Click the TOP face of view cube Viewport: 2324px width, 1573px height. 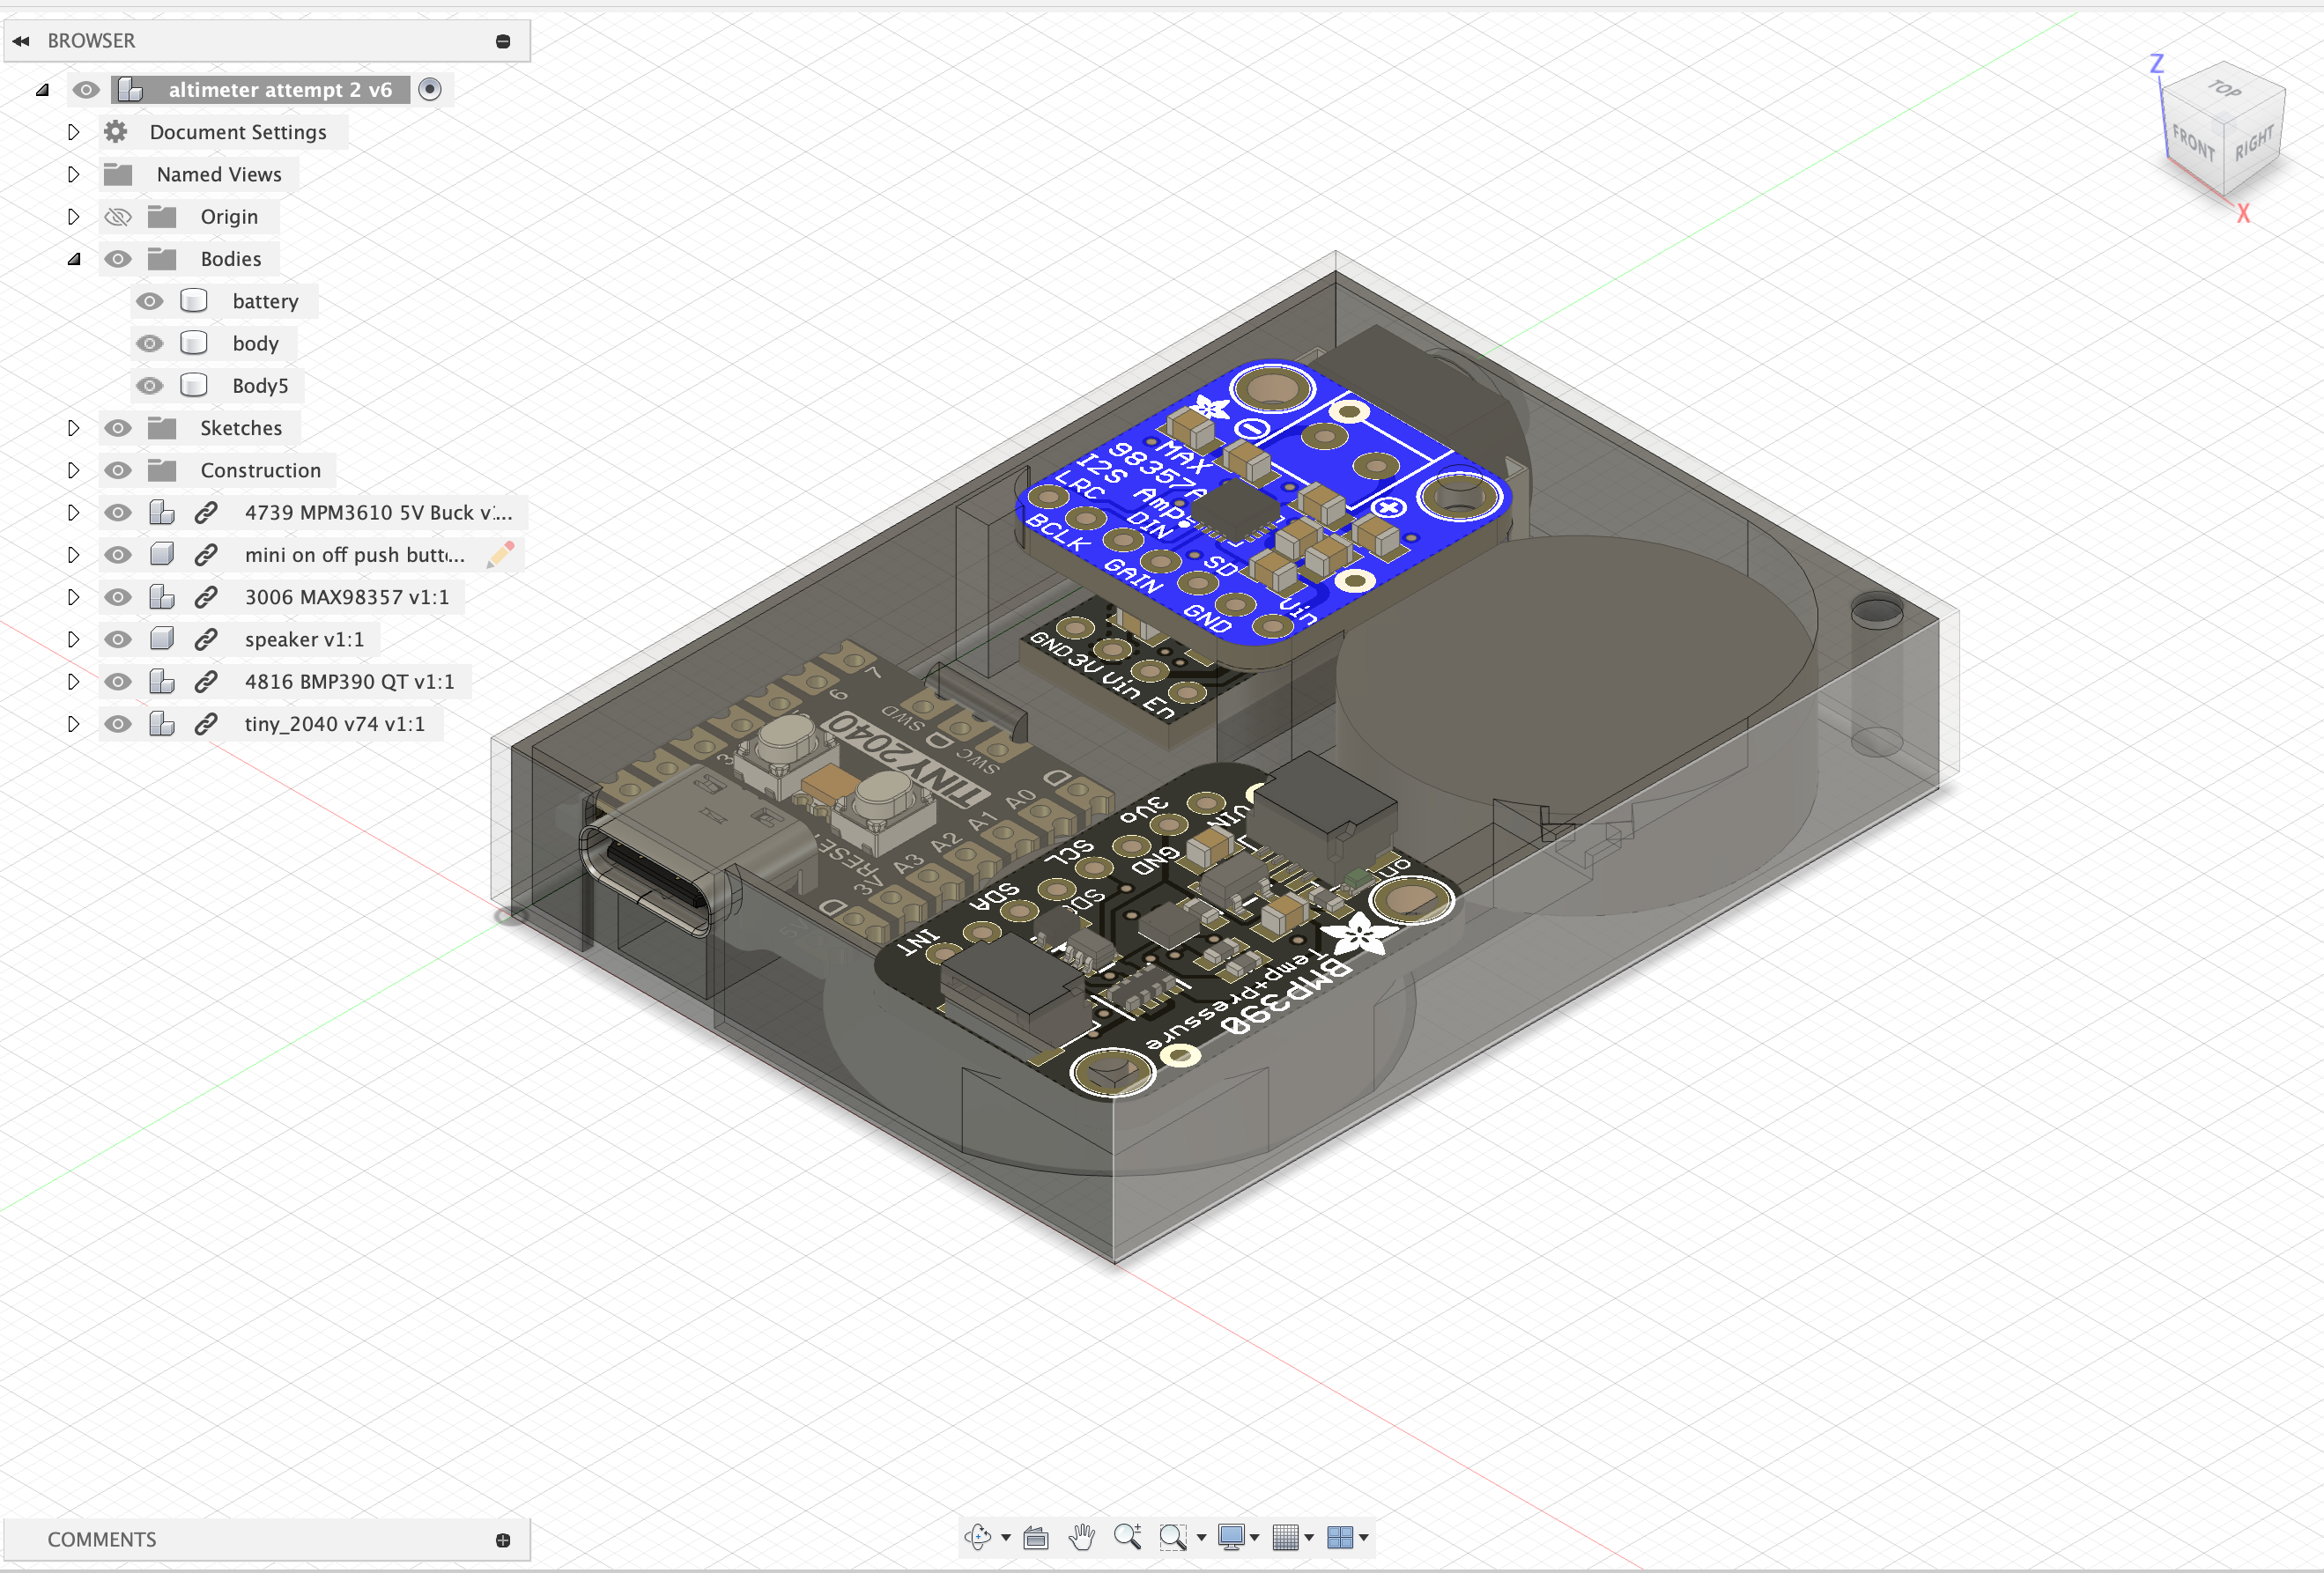point(2223,90)
